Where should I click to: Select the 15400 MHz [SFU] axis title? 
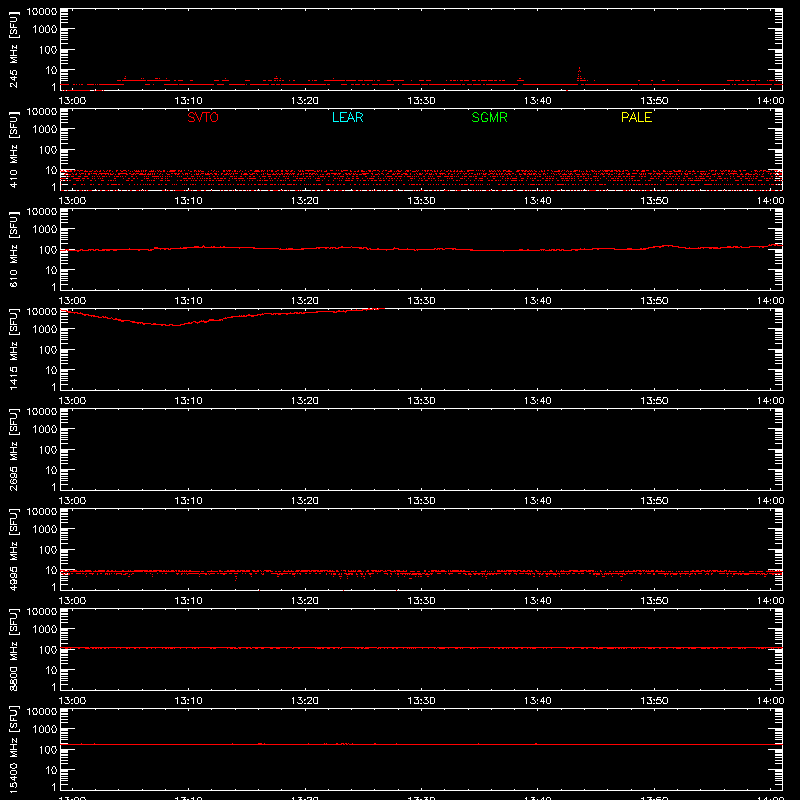coord(13,749)
